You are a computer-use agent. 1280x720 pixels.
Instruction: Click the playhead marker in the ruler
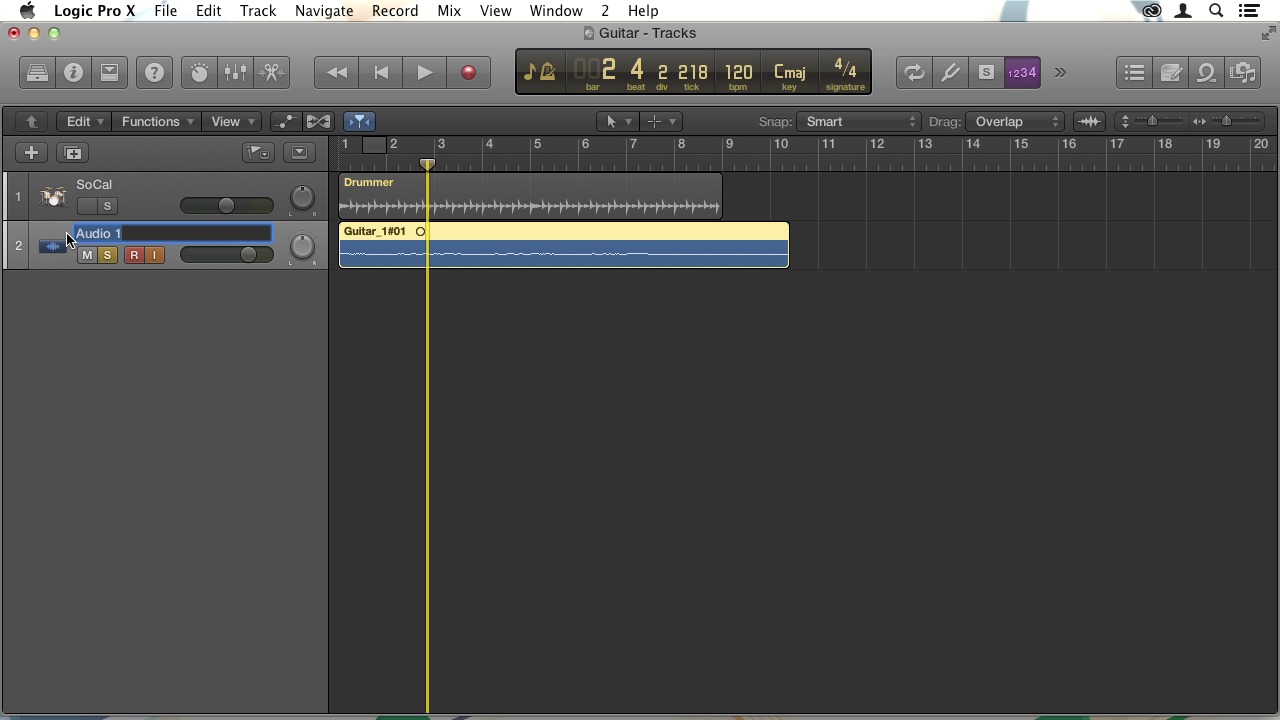[x=427, y=164]
